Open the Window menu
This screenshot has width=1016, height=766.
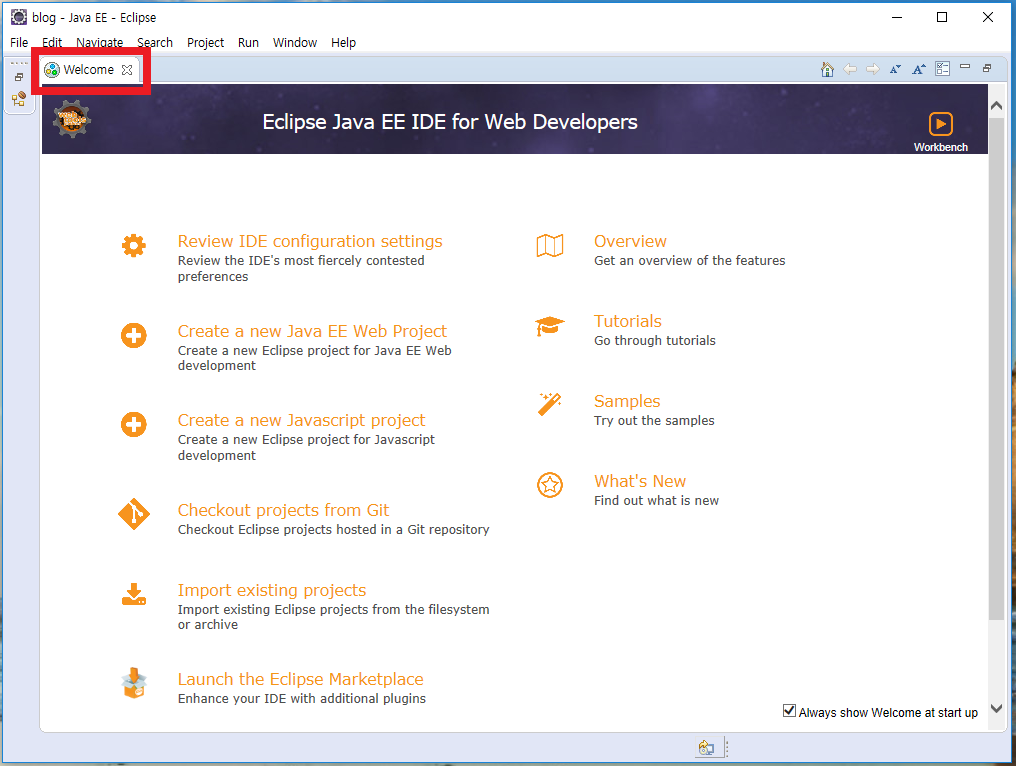coord(295,43)
